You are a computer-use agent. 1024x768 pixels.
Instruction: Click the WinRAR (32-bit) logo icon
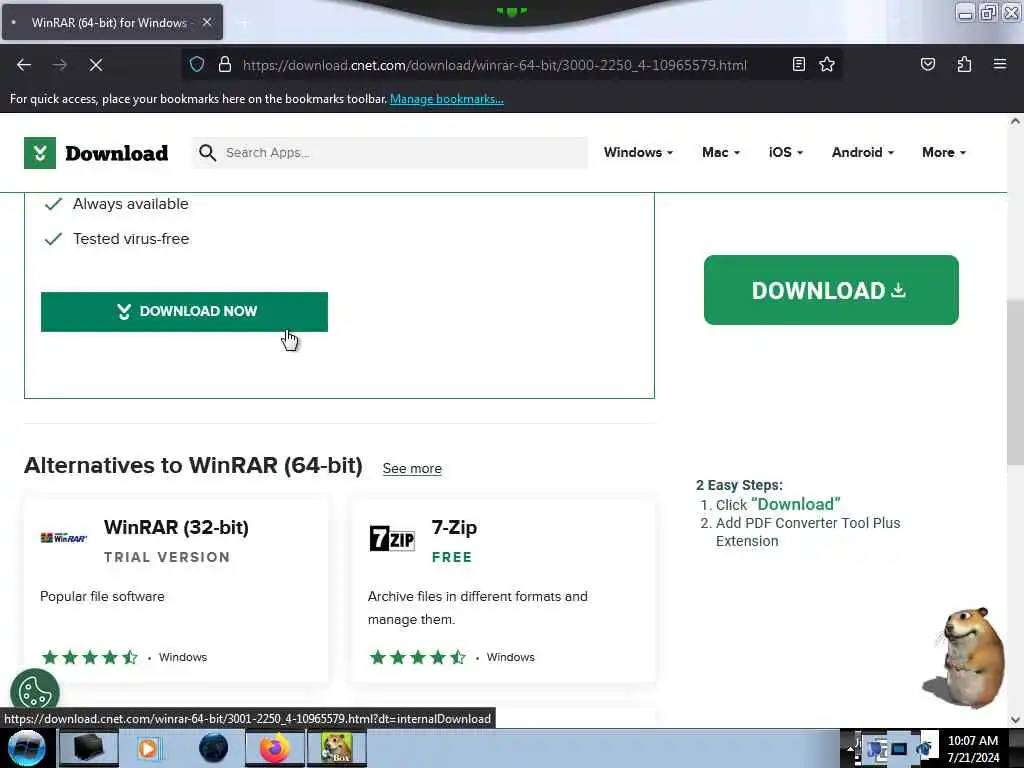coord(63,537)
